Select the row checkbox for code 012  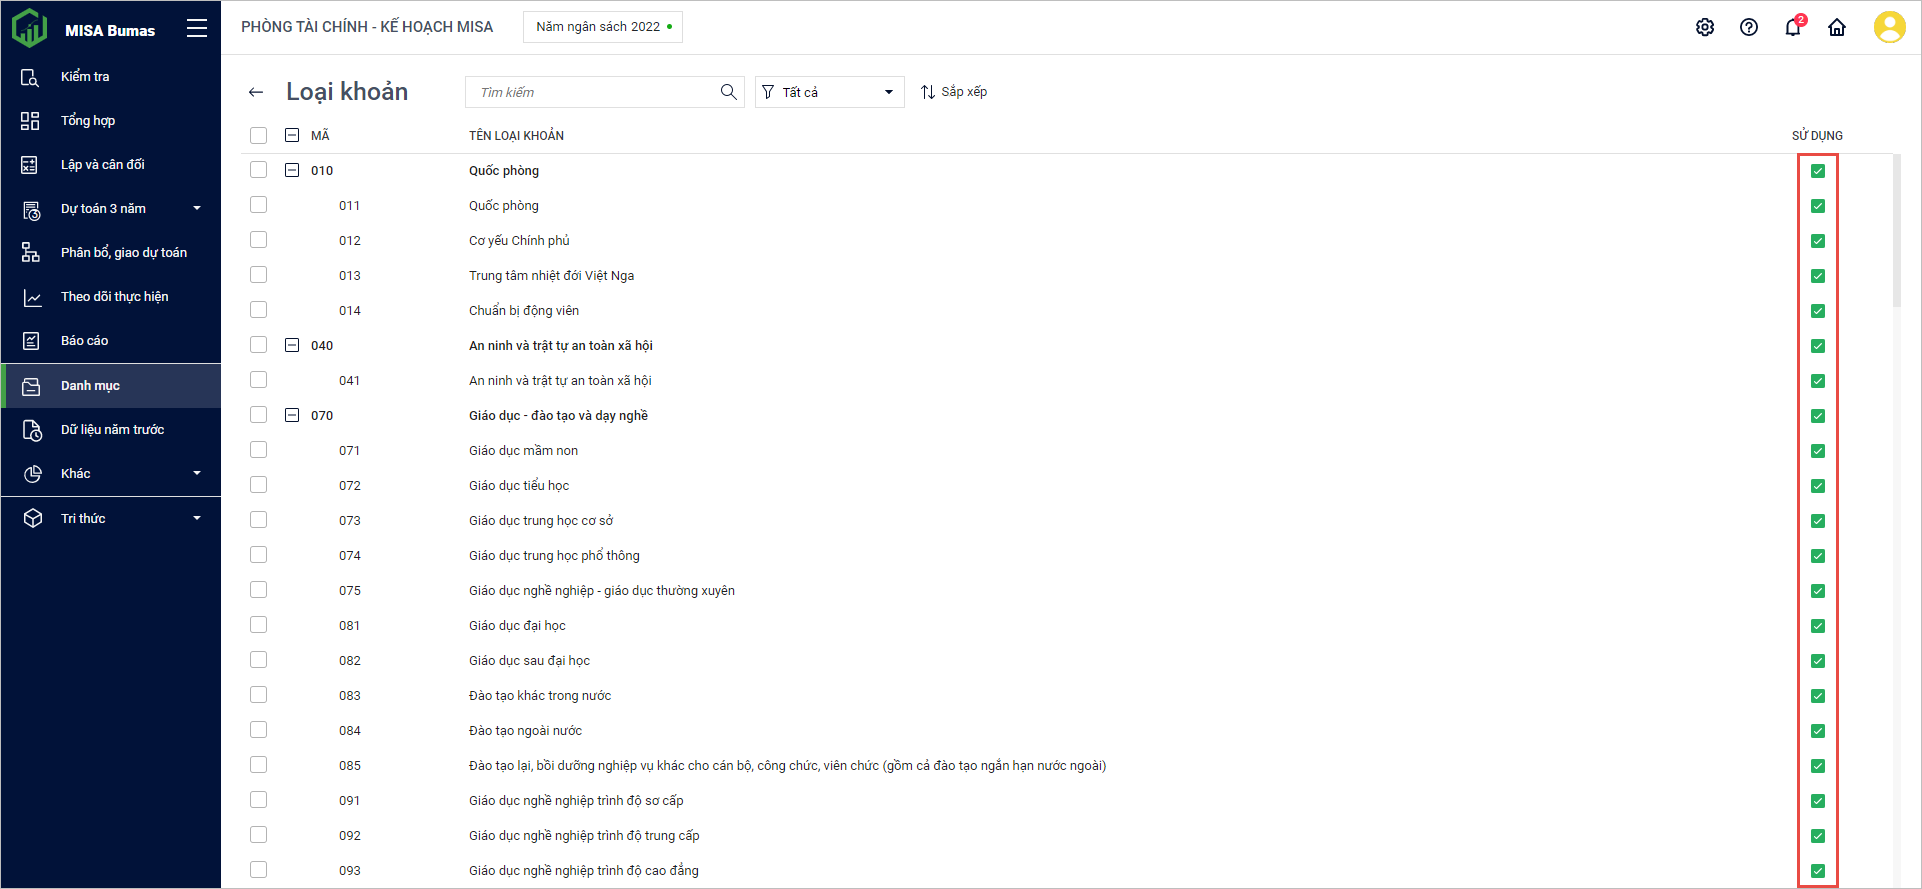259,240
